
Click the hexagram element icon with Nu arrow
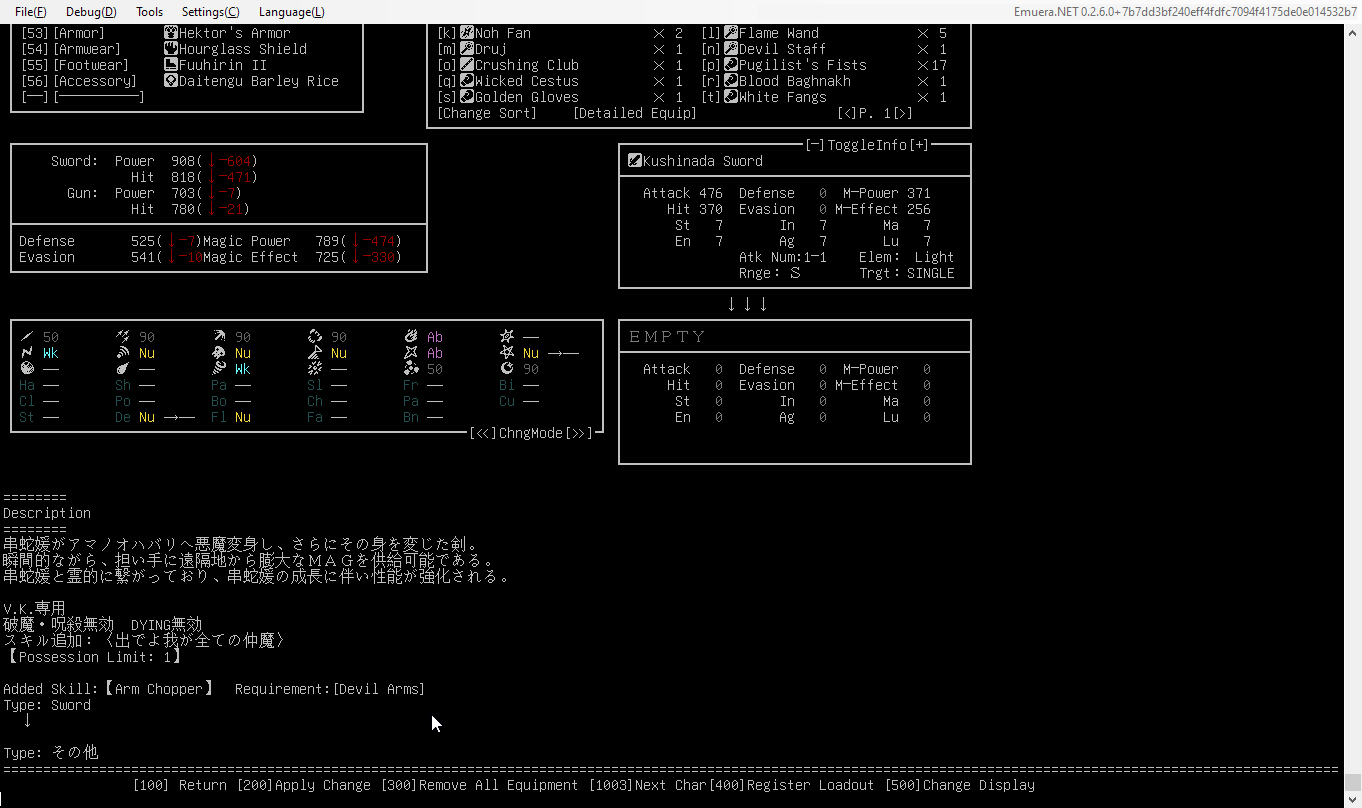pyautogui.click(x=507, y=353)
